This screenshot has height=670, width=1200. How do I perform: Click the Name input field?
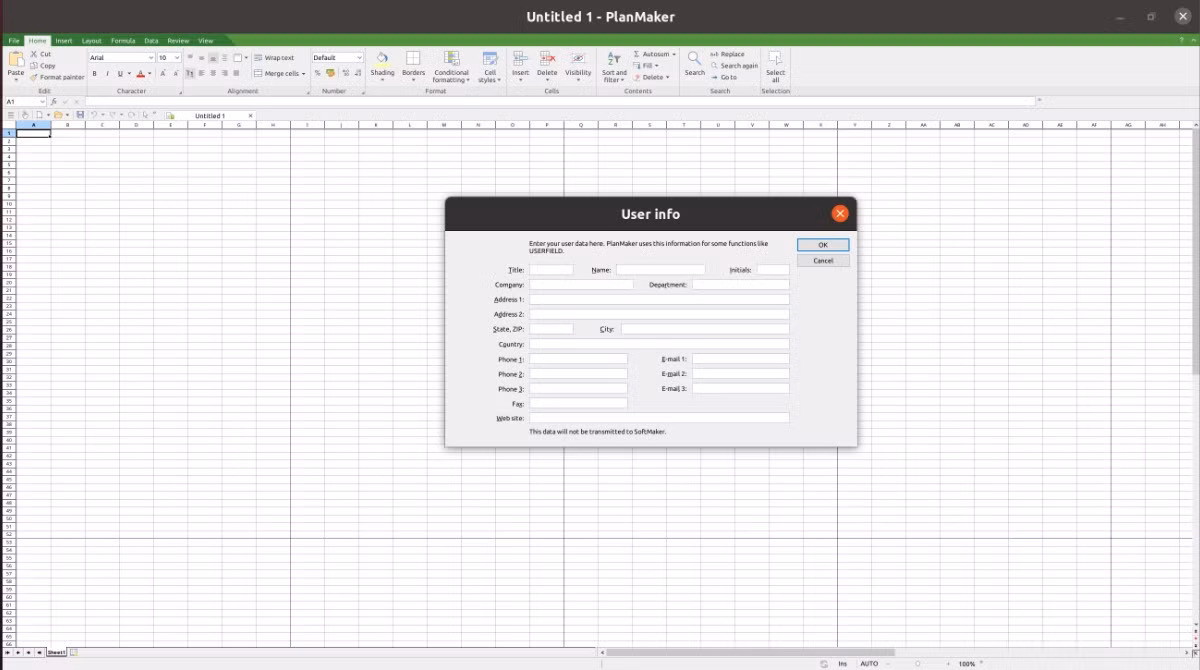coord(660,270)
